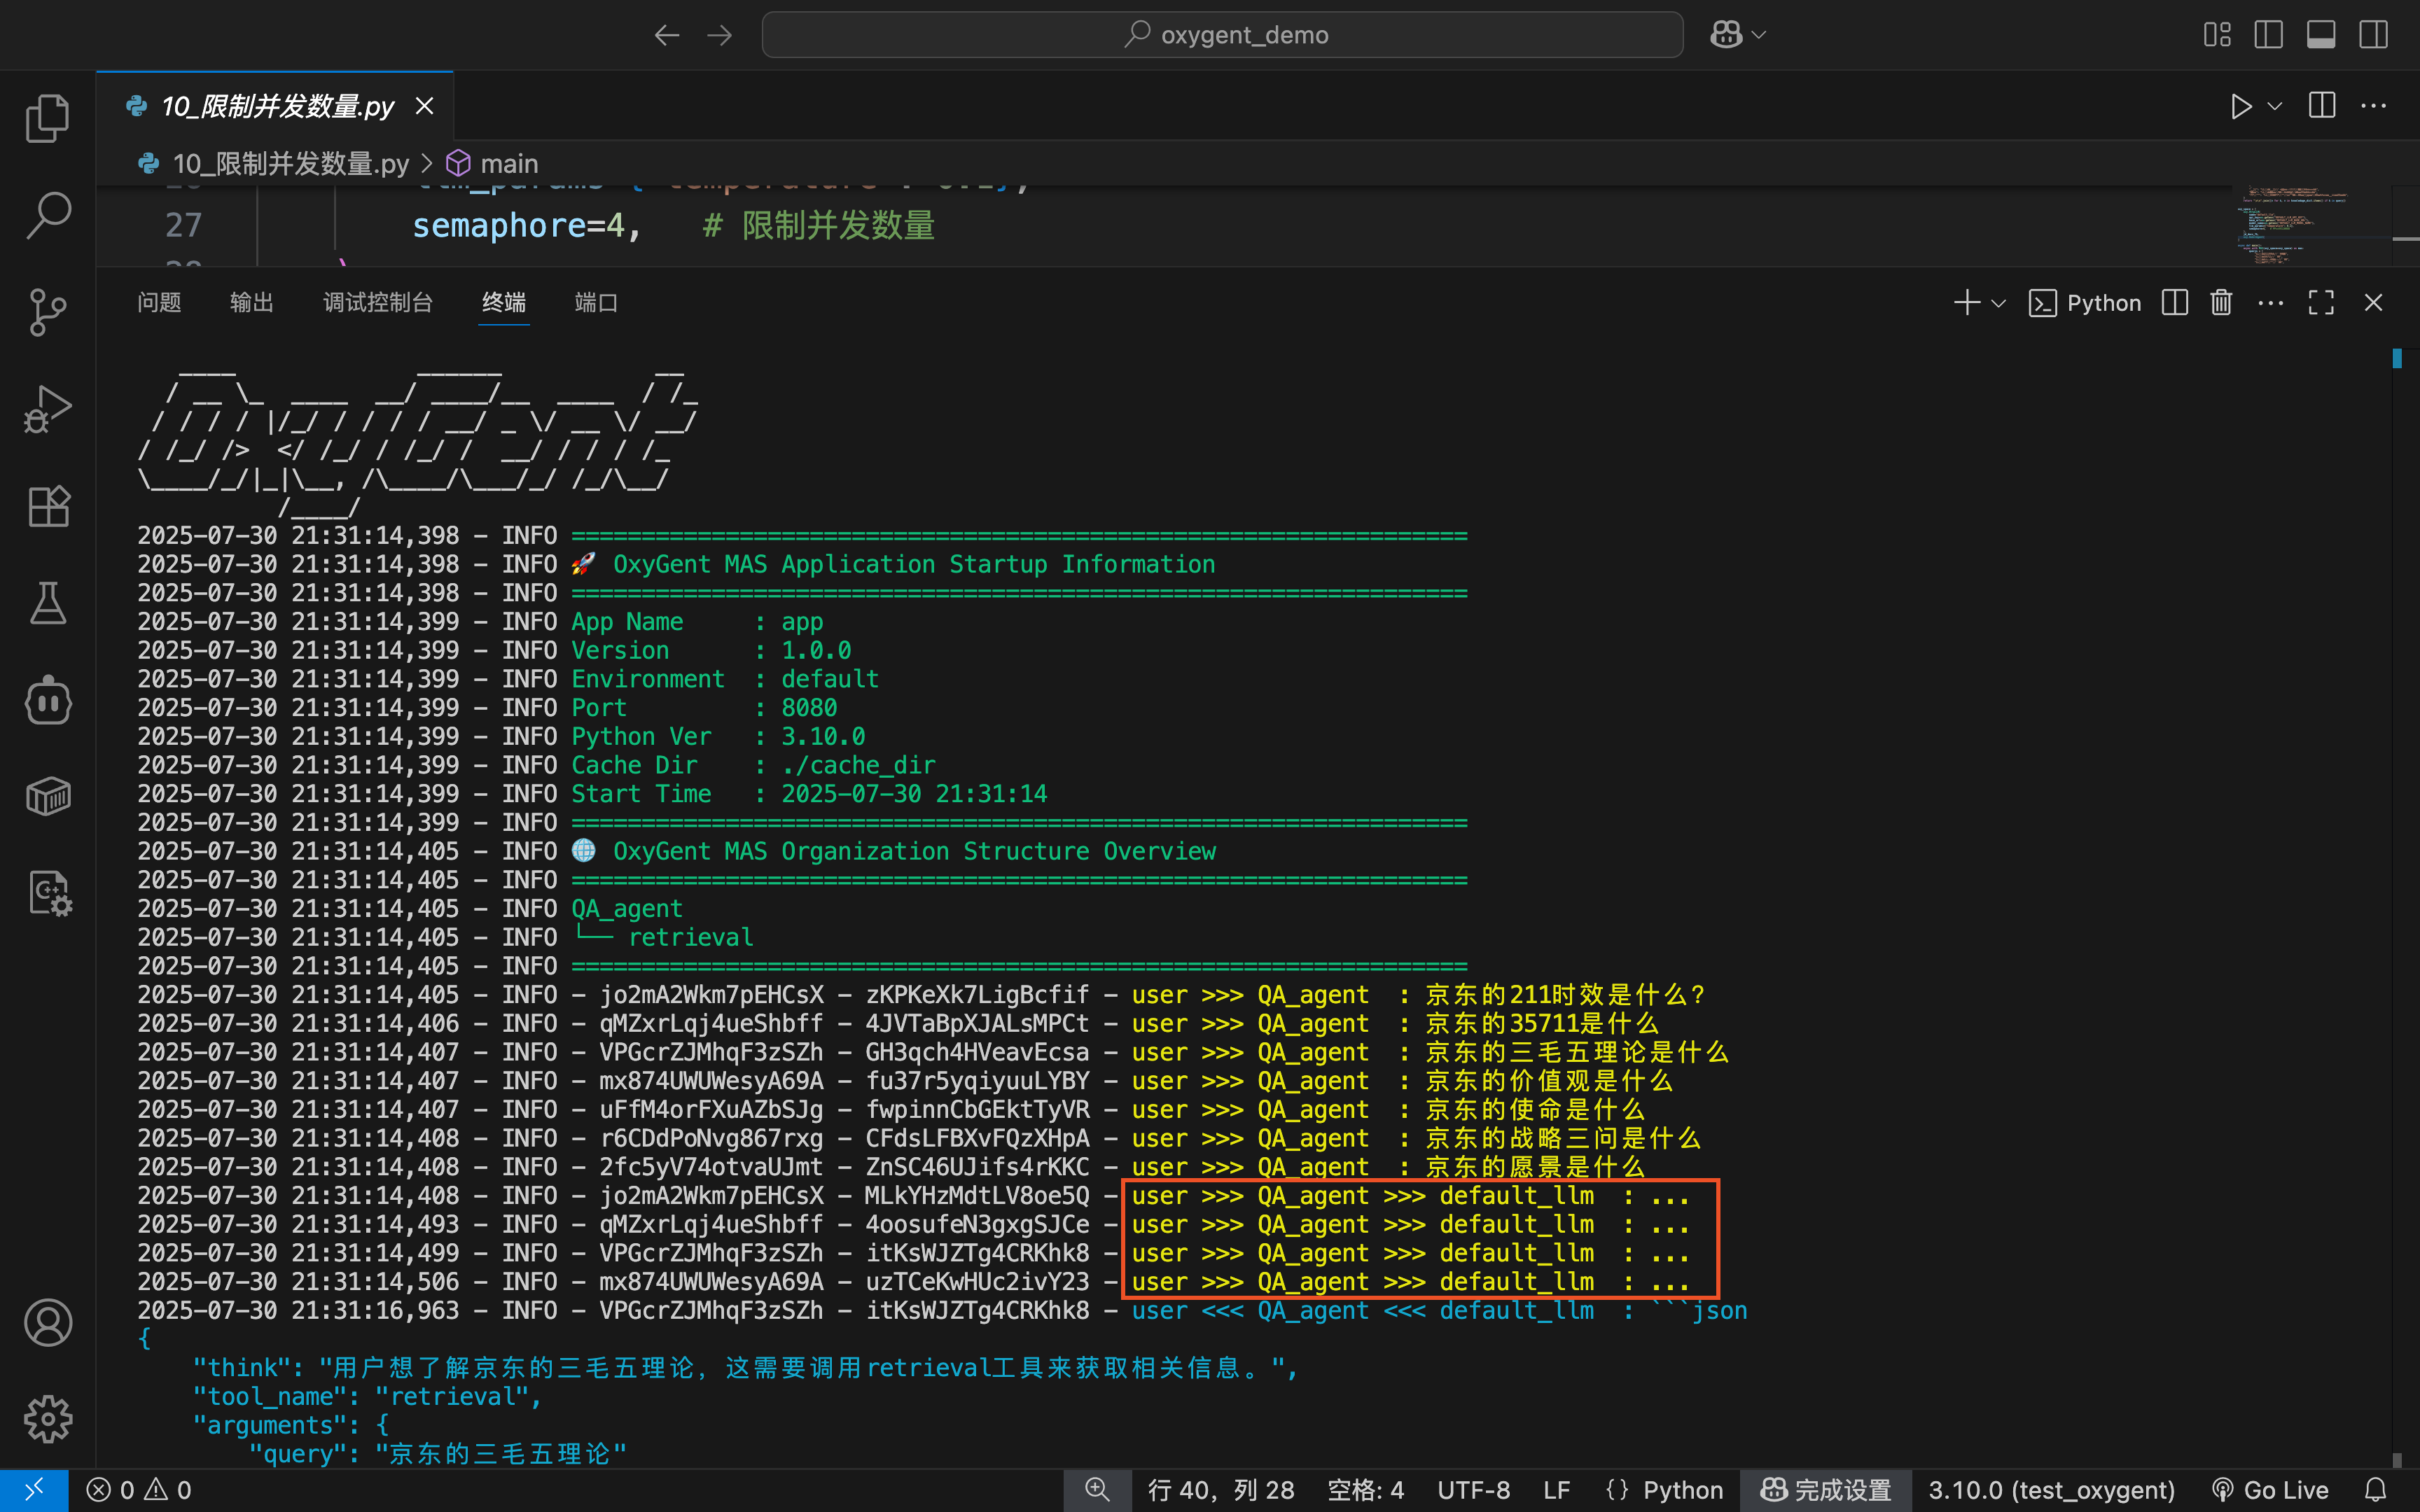Go back with the left arrow

[x=667, y=35]
